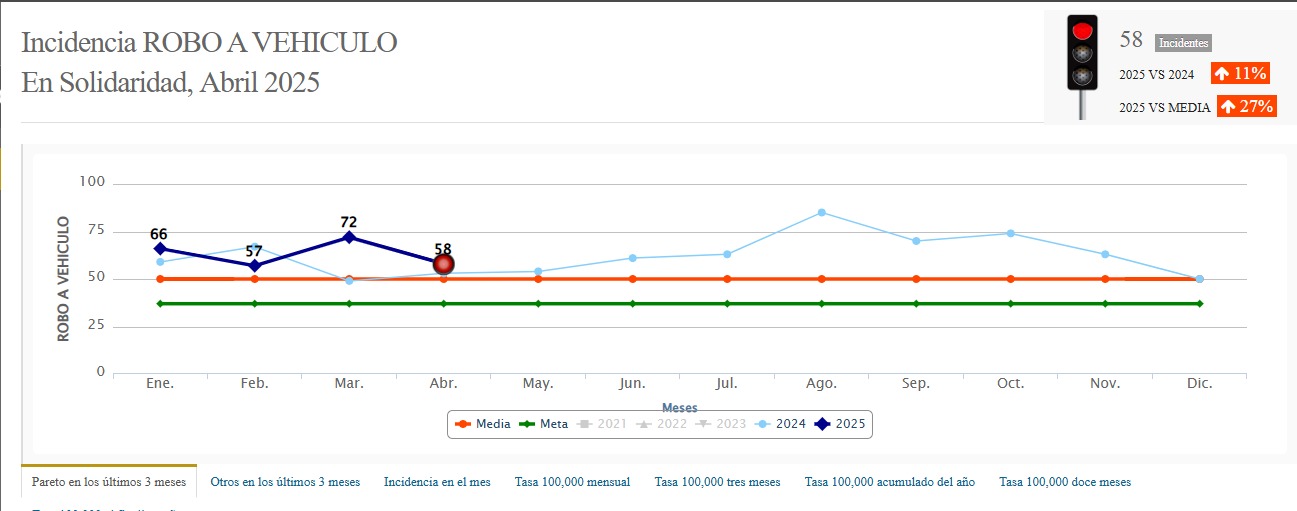Screen dimensions: 1297x511
Task: Toggle the Meta series in legend
Action: click(x=543, y=424)
